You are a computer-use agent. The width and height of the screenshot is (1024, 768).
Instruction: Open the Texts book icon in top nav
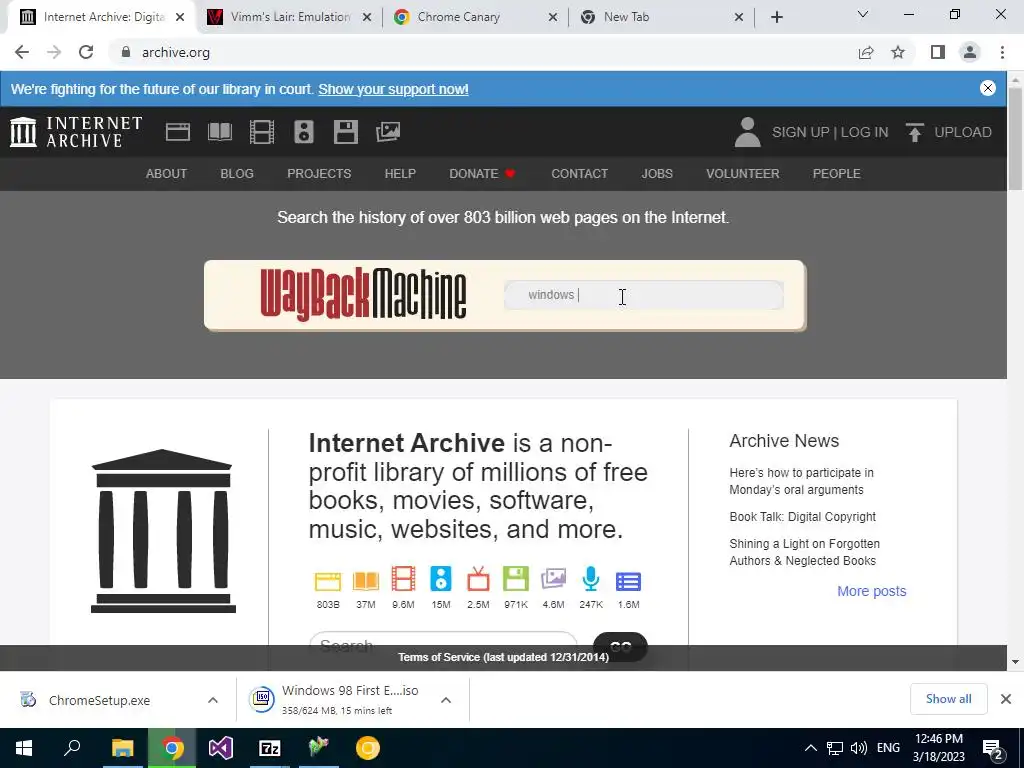[x=219, y=132]
